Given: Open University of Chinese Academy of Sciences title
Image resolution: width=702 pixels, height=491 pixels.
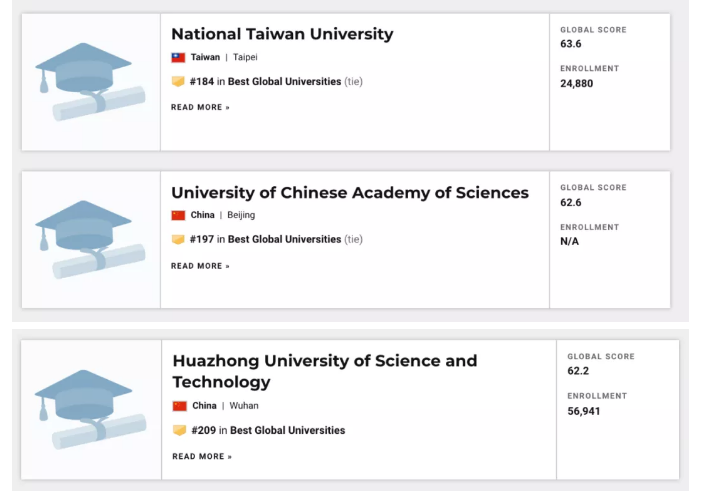Looking at the screenshot, I should click(350, 193).
